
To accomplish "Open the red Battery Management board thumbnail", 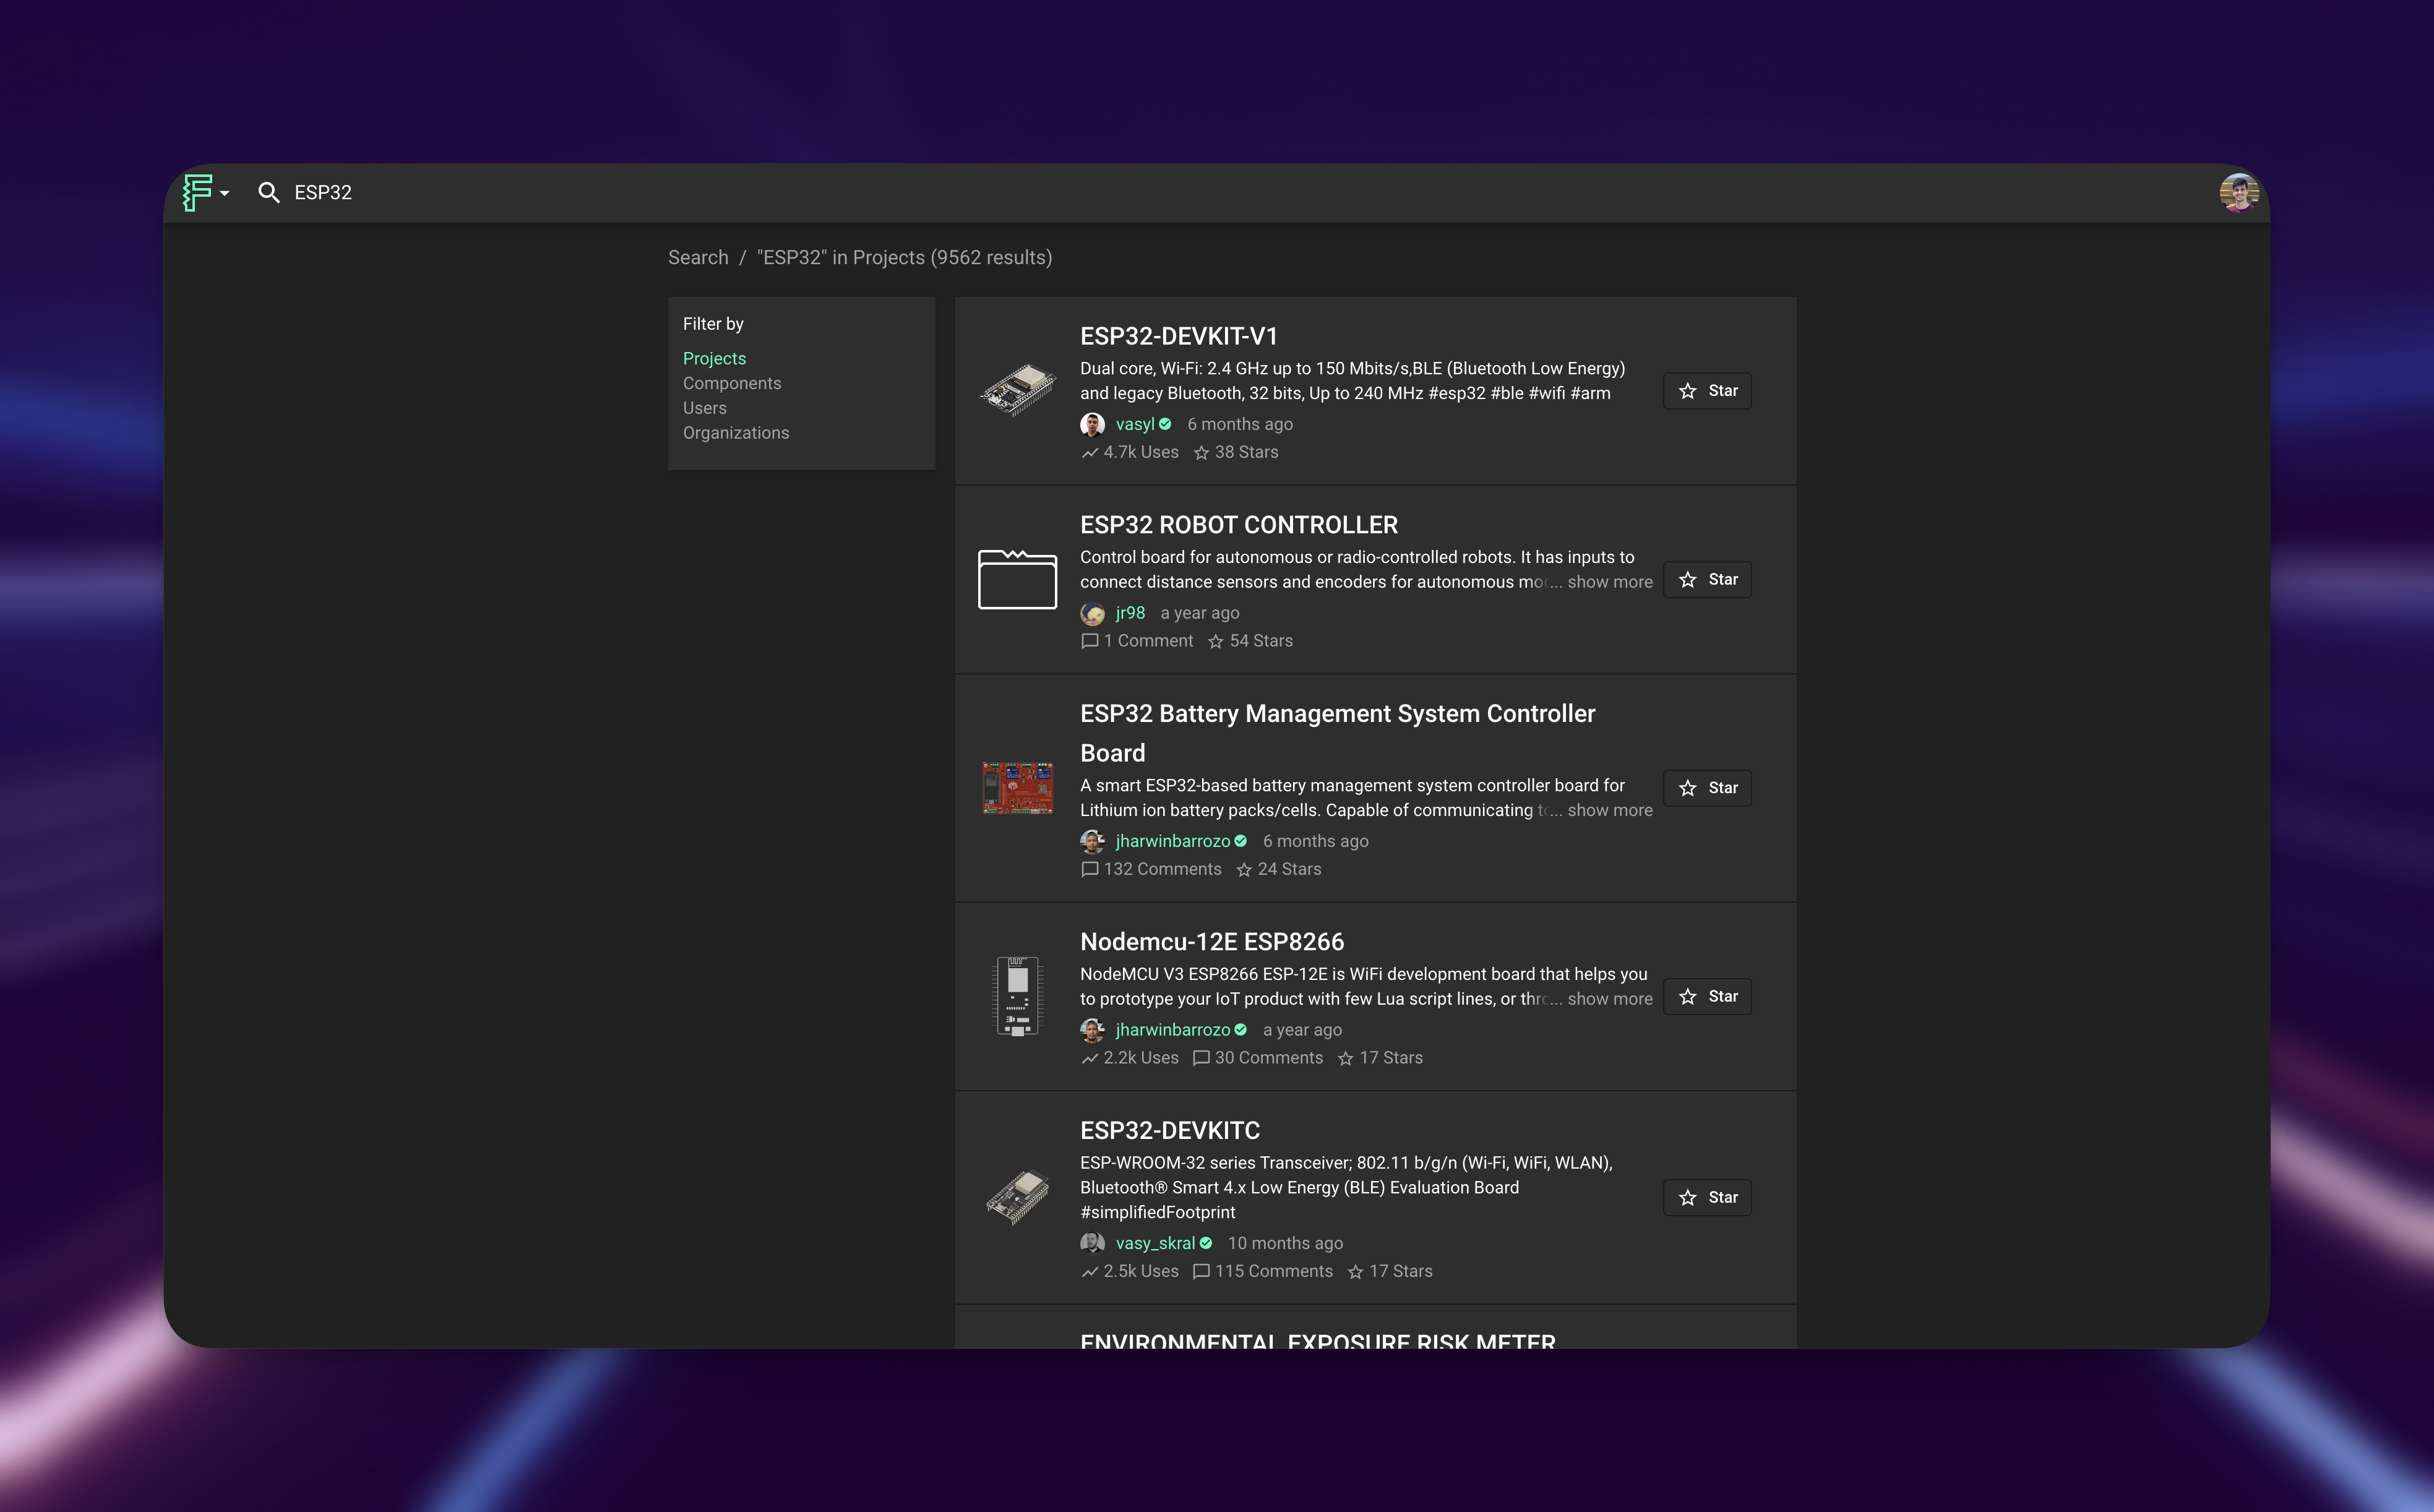I will click(1017, 788).
